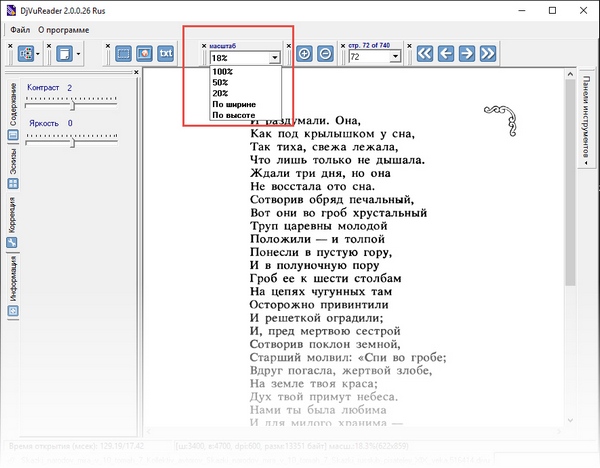
Task: Switch to the Информация side tab
Action: click(x=13, y=285)
